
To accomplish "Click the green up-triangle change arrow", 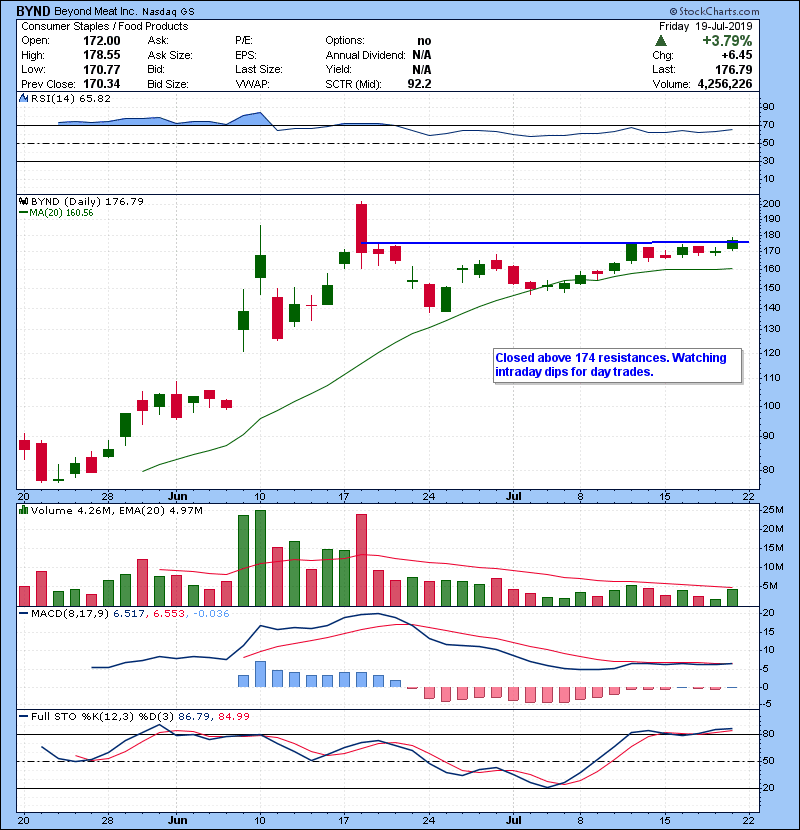I will pos(660,41).
